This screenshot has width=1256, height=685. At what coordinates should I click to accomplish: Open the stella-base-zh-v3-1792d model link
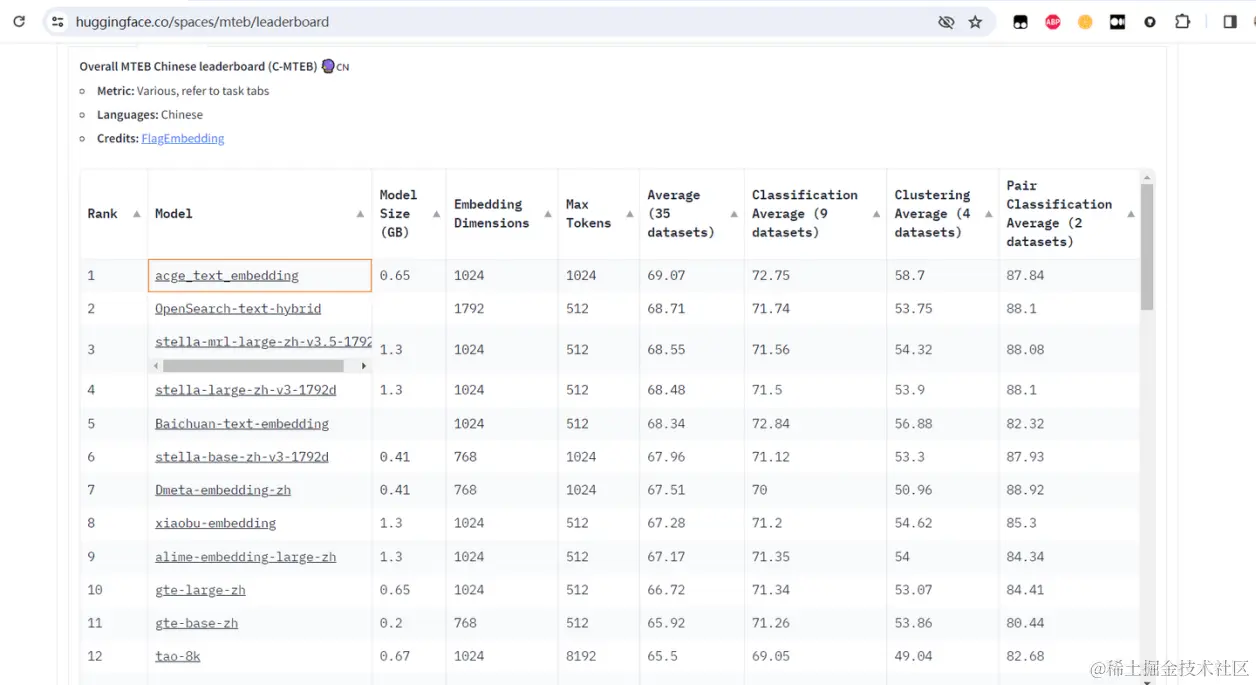[x=242, y=457]
